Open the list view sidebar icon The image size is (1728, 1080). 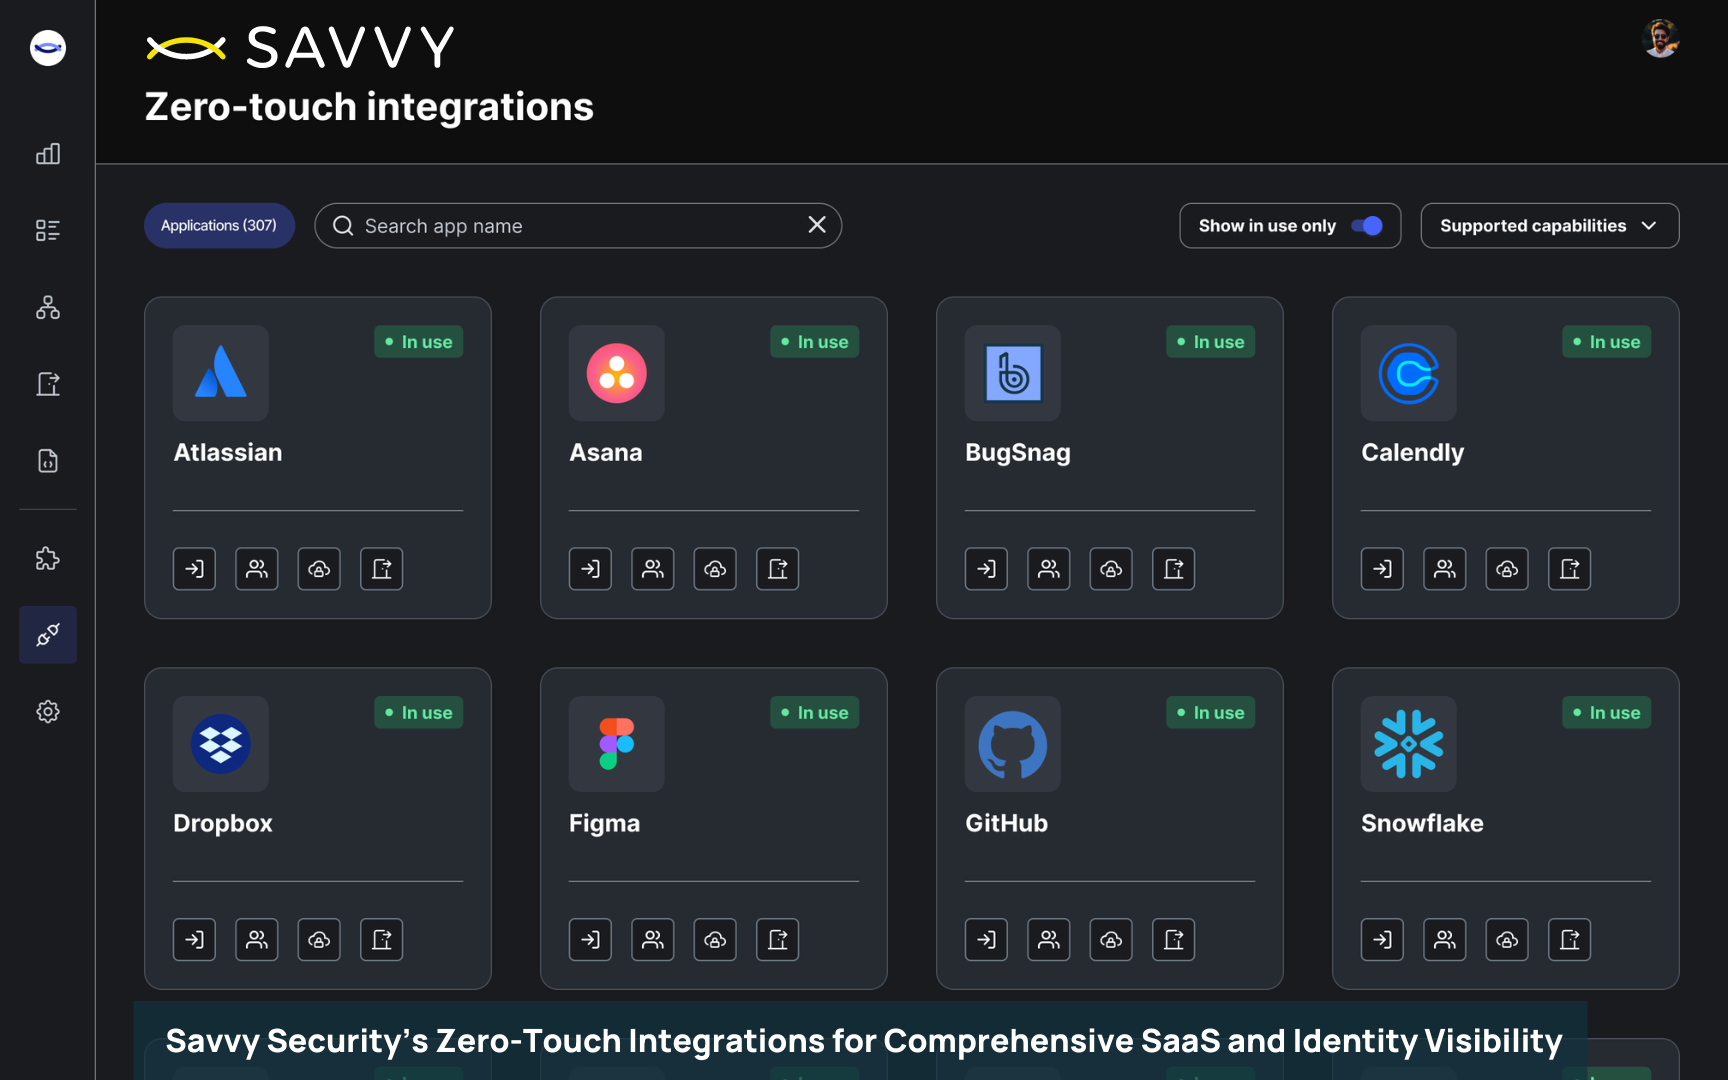pyautogui.click(x=48, y=231)
